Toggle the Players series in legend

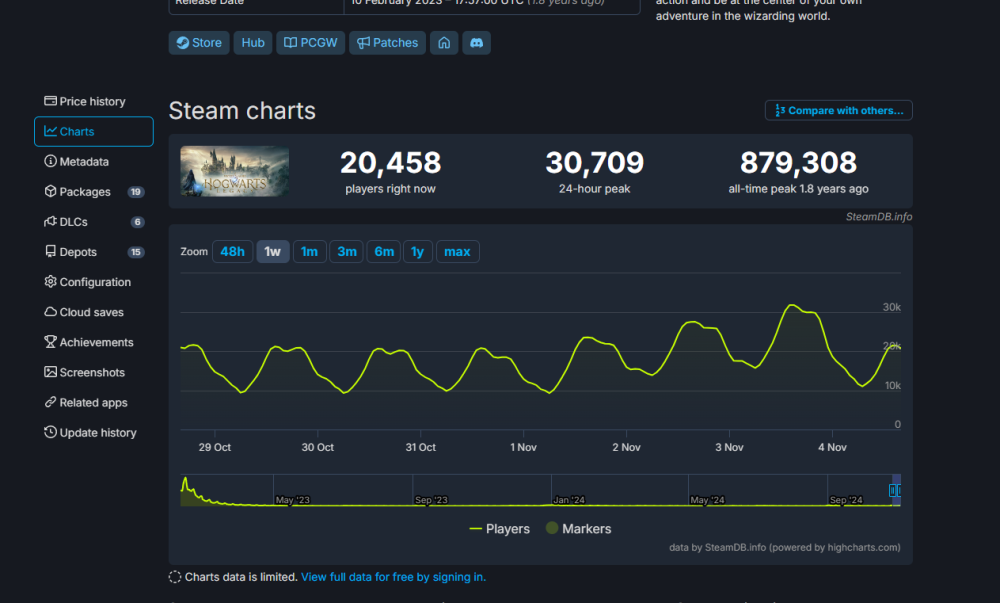[x=499, y=528]
